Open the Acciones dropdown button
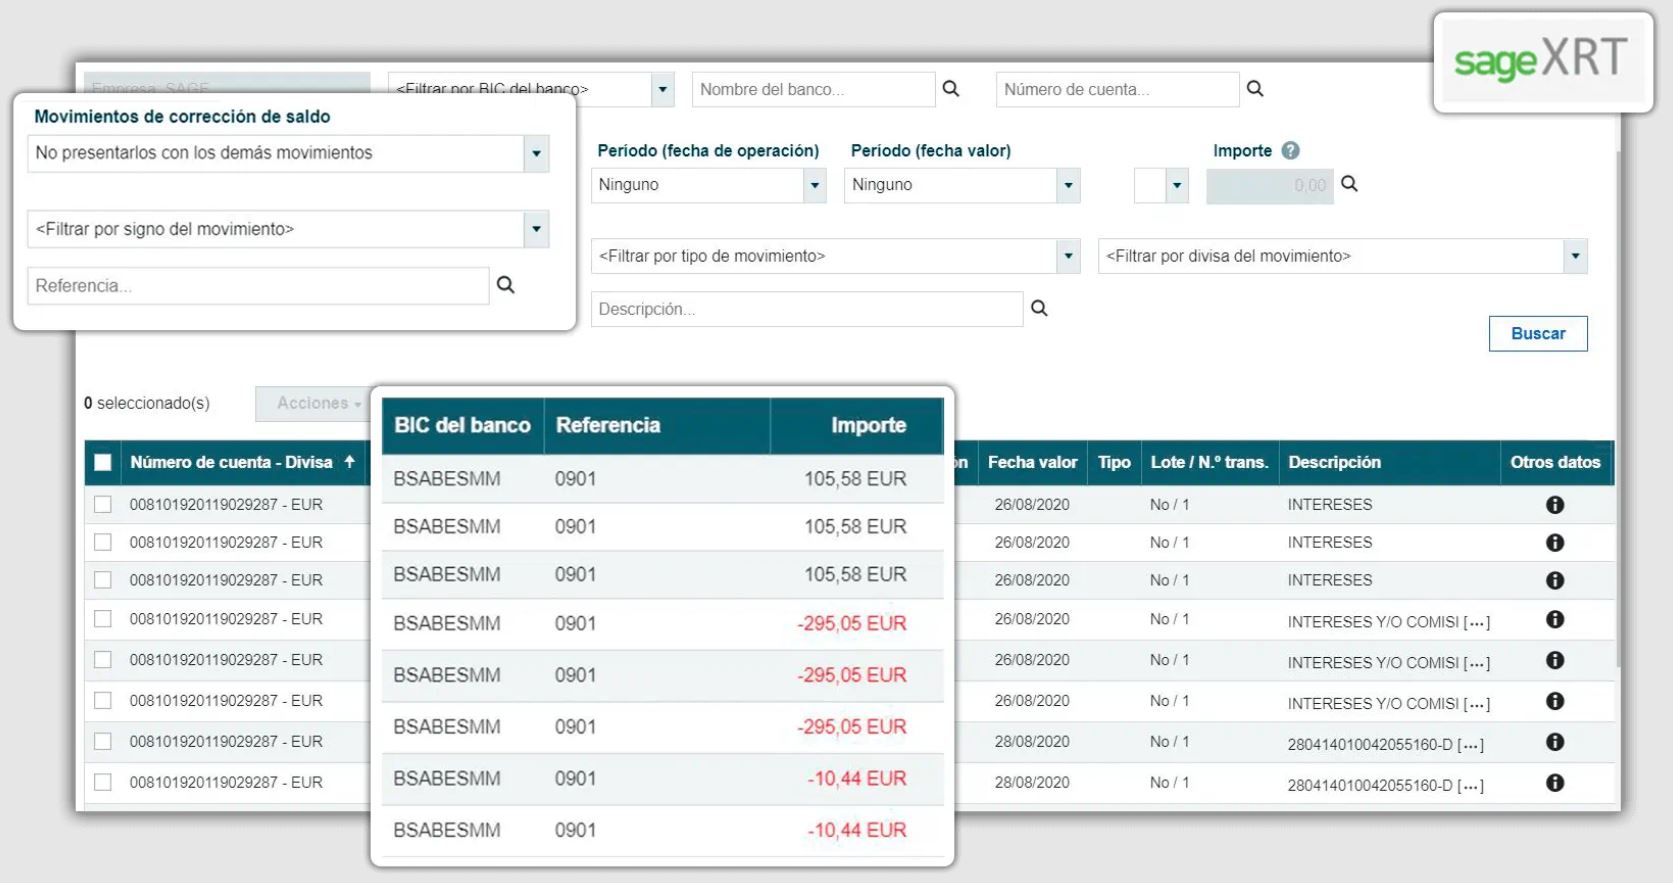Image resolution: width=1673 pixels, height=883 pixels. coord(314,403)
